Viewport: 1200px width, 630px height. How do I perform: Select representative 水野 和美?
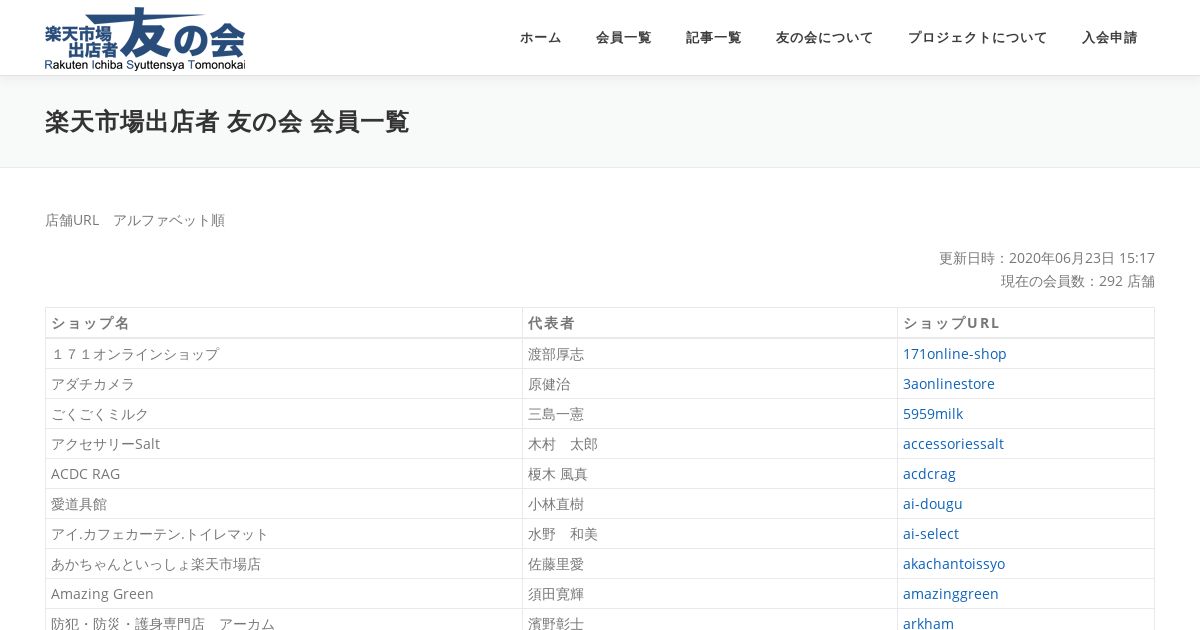point(710,534)
